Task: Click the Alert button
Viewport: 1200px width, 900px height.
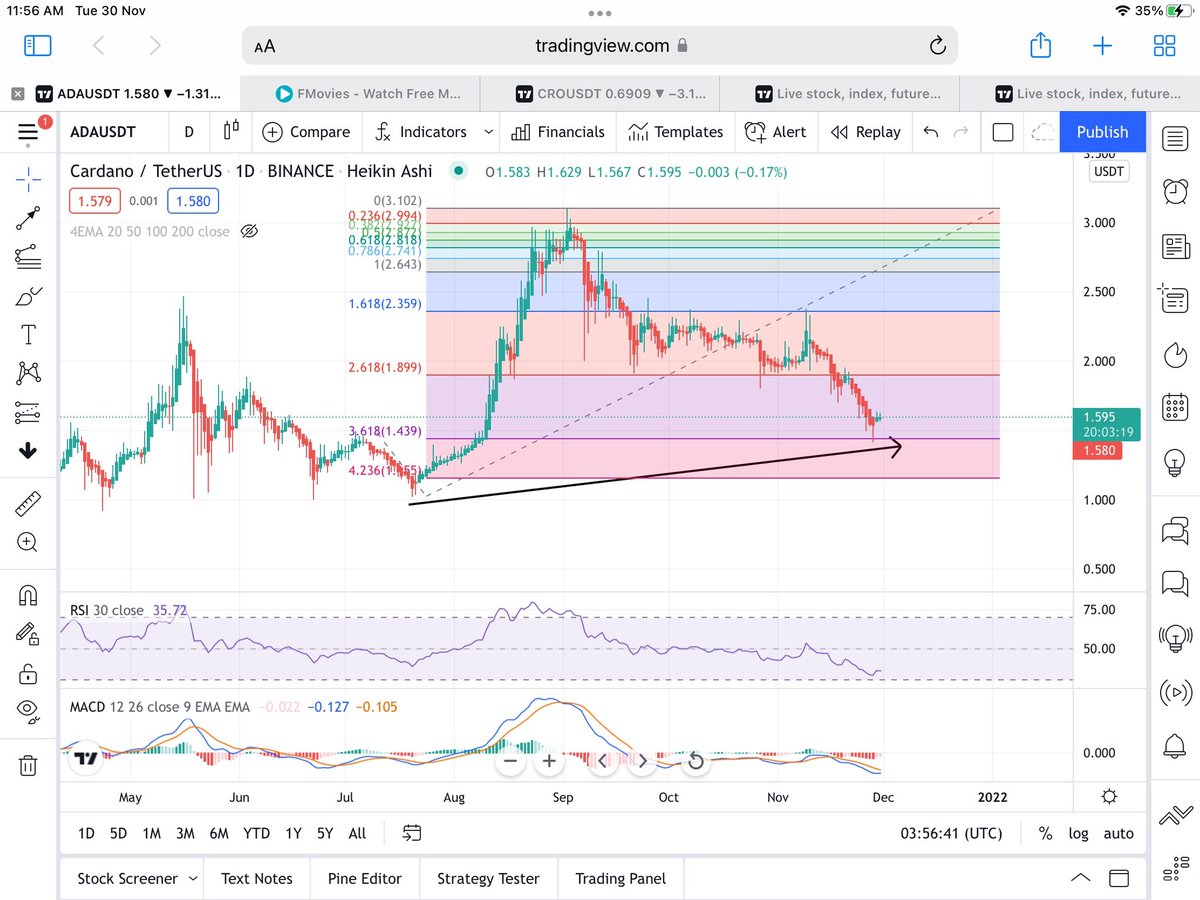Action: [776, 131]
